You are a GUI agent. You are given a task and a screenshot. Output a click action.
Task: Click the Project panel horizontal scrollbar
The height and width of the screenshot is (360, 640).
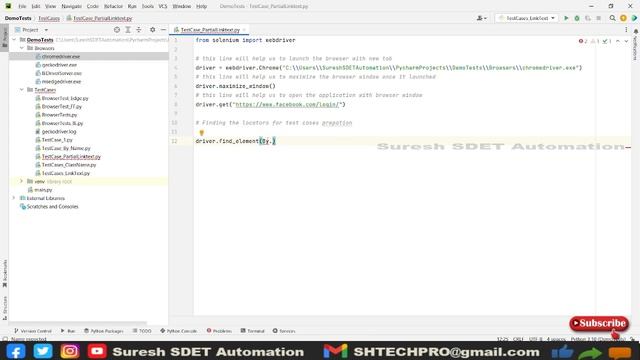coord(78,322)
